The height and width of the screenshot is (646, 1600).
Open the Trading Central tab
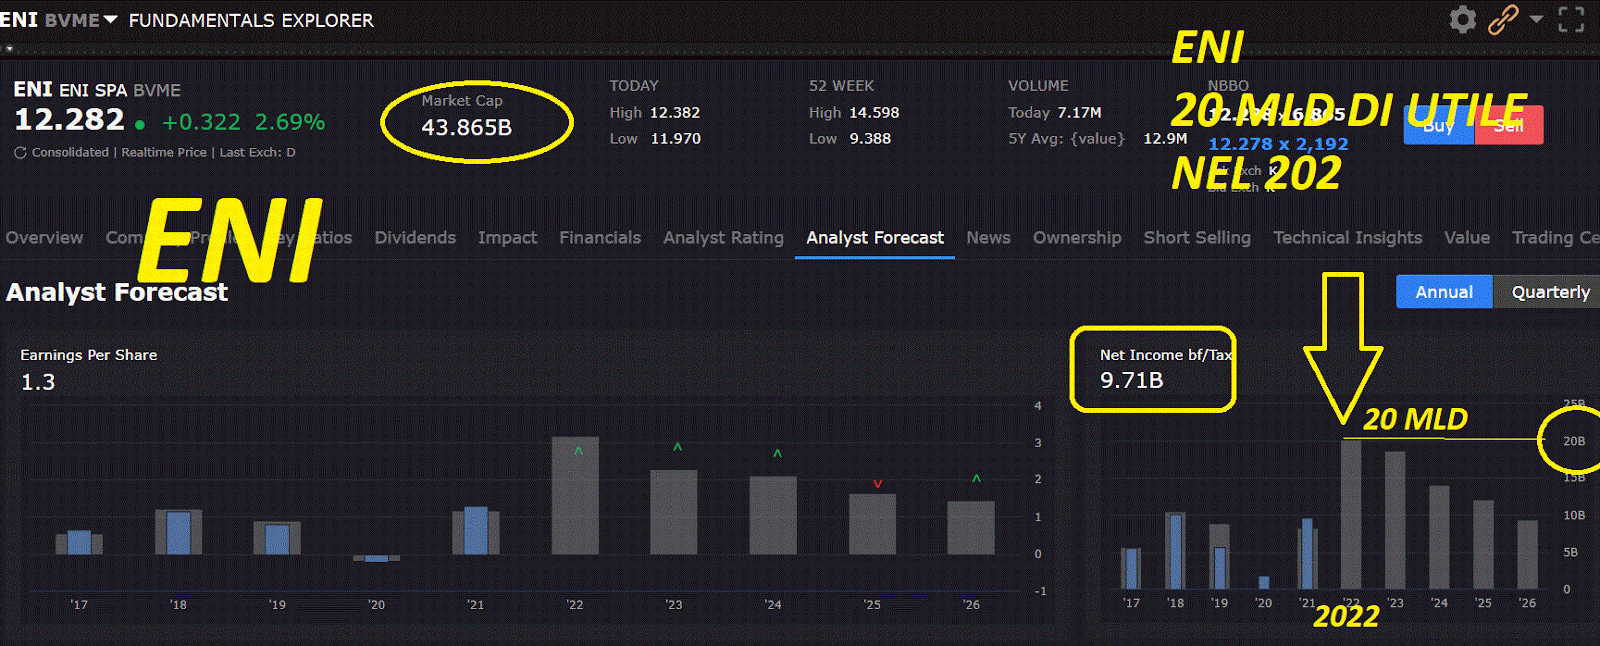coord(1555,237)
